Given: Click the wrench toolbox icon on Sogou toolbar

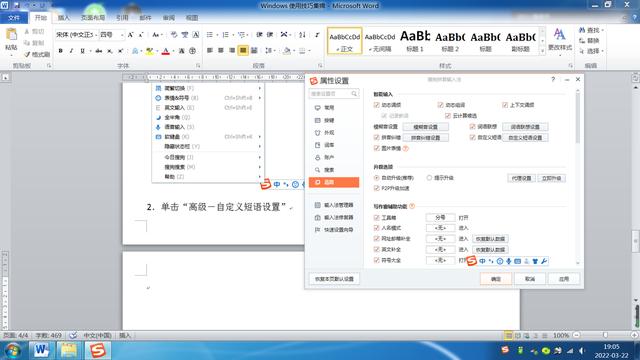Looking at the screenshot, I should (x=544, y=261).
